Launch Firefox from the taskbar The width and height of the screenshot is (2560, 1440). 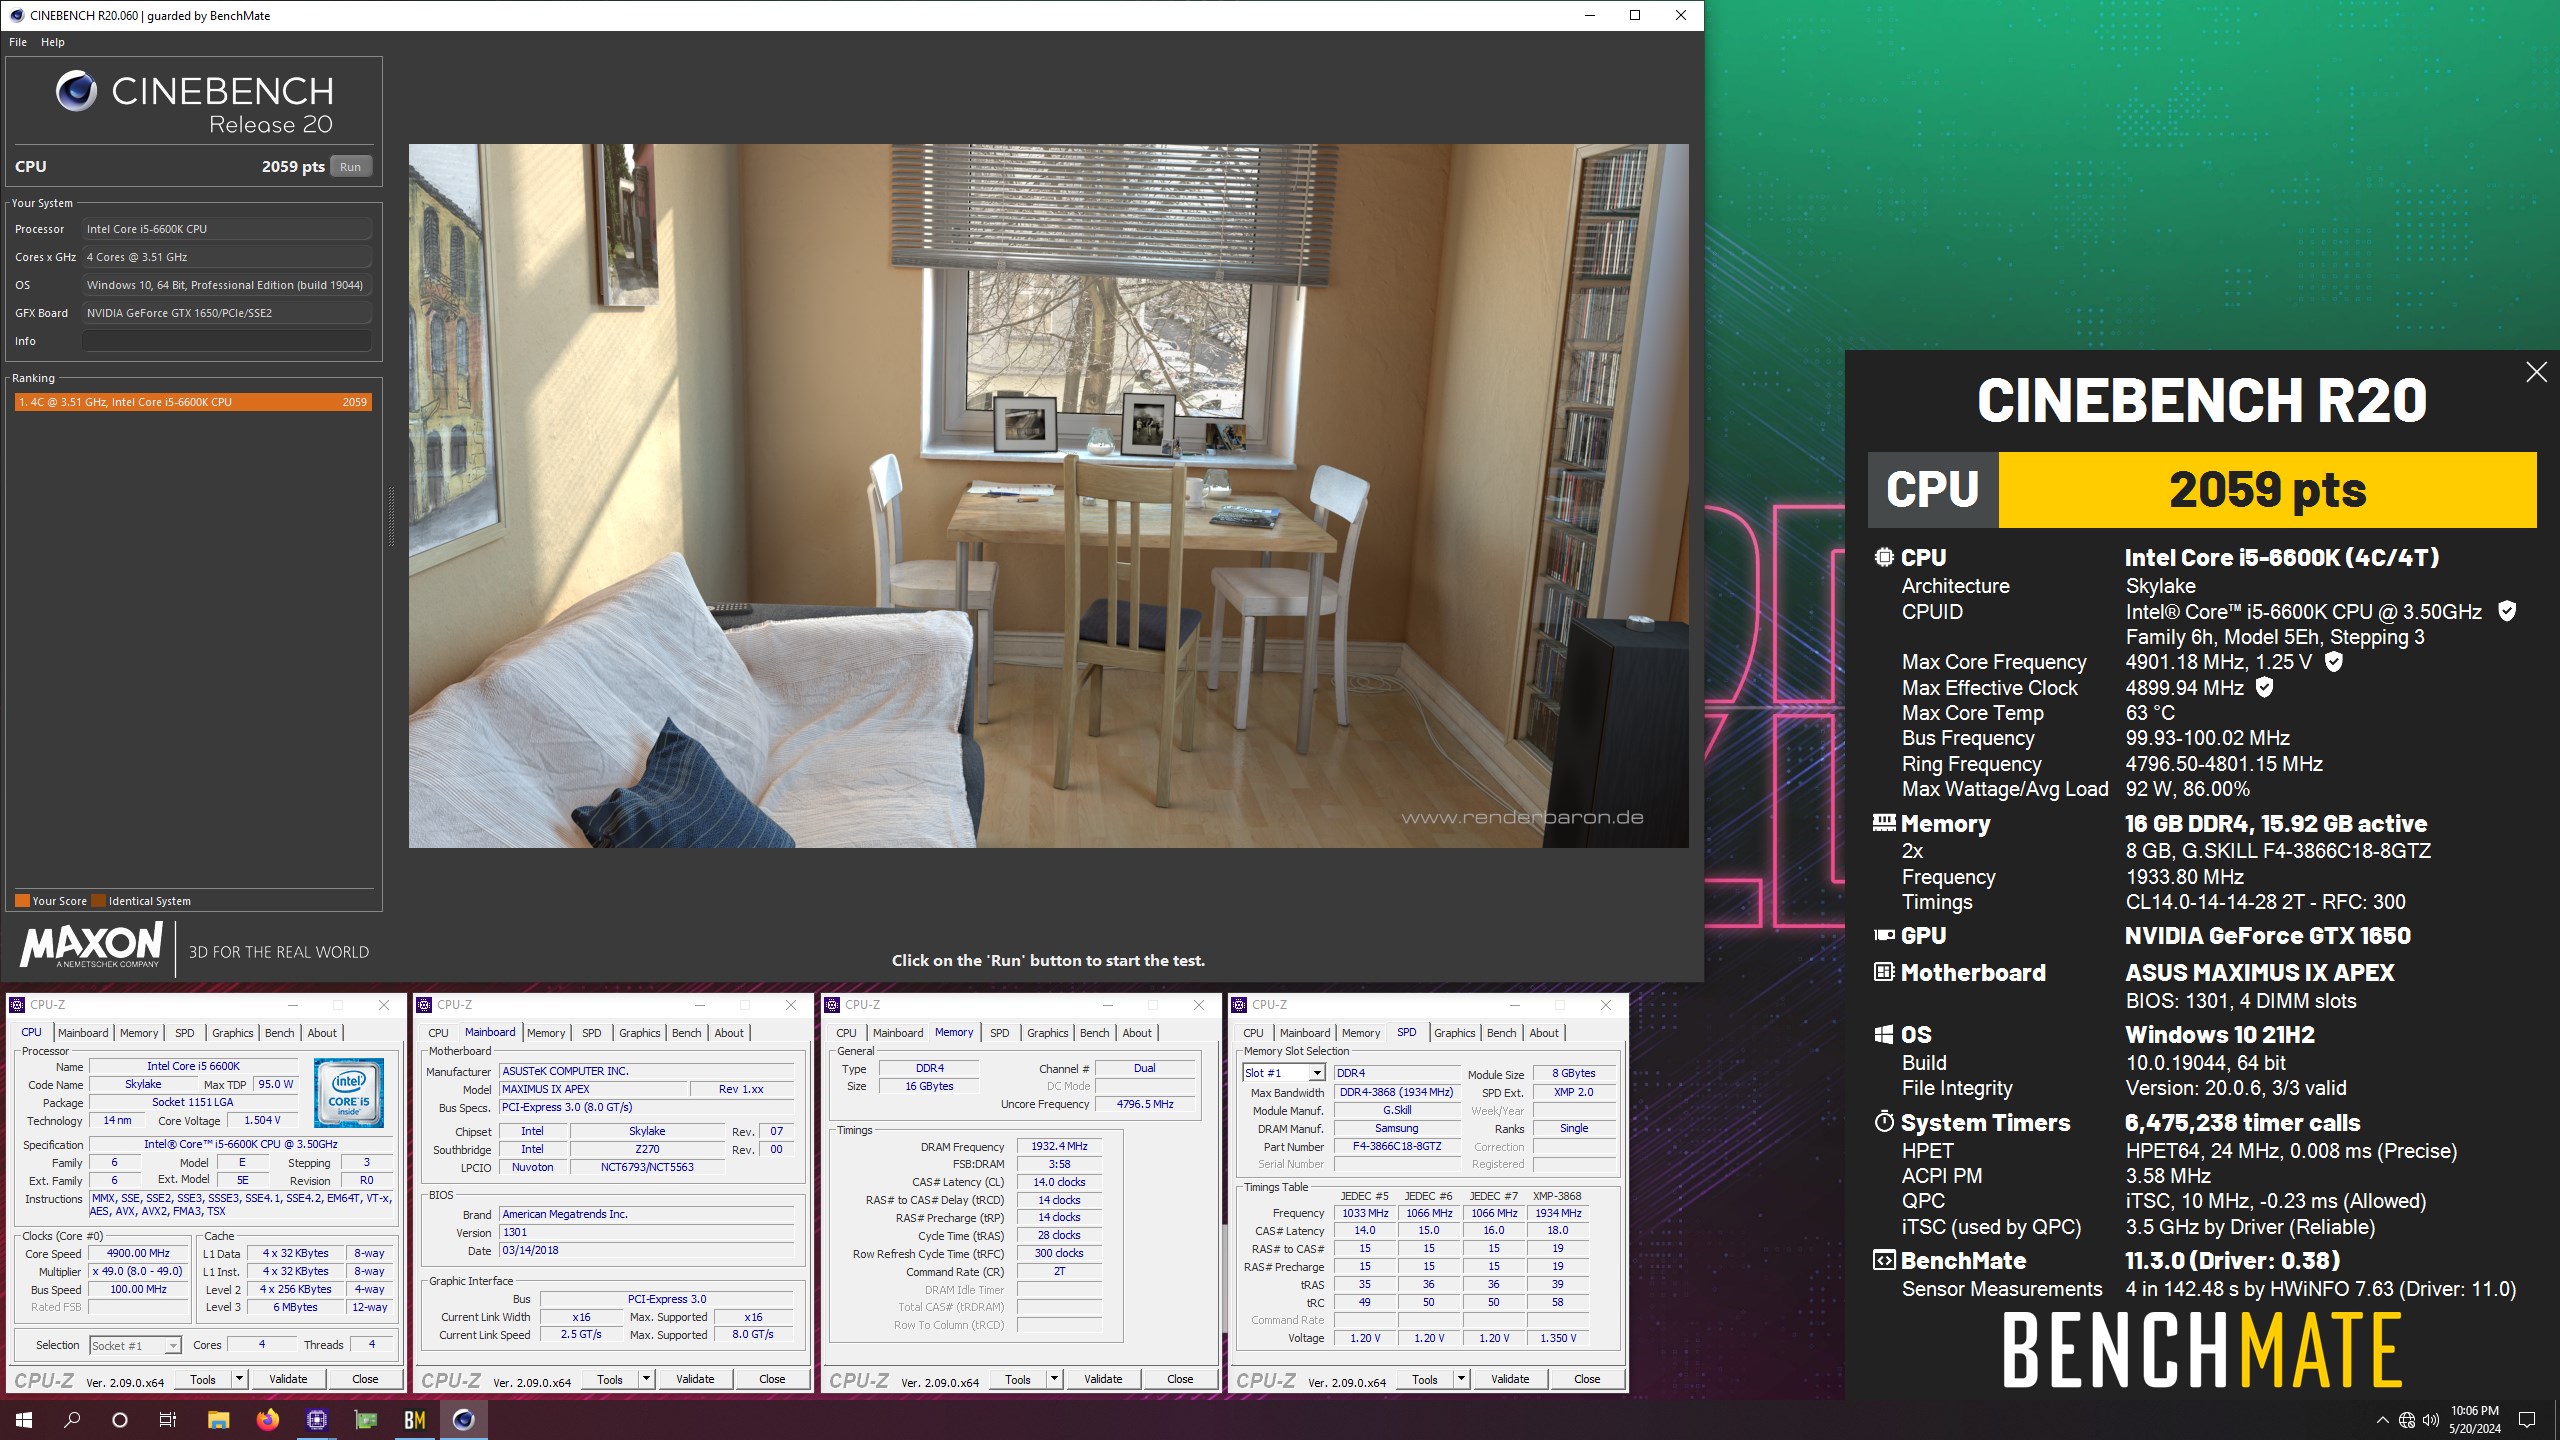point(267,1419)
